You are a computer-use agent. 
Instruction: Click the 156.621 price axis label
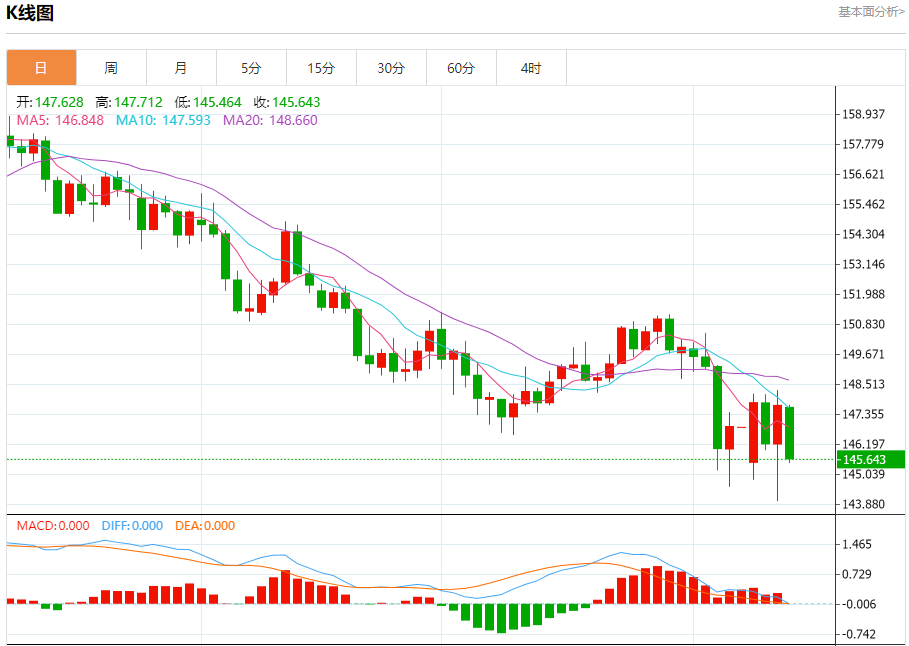coord(863,174)
